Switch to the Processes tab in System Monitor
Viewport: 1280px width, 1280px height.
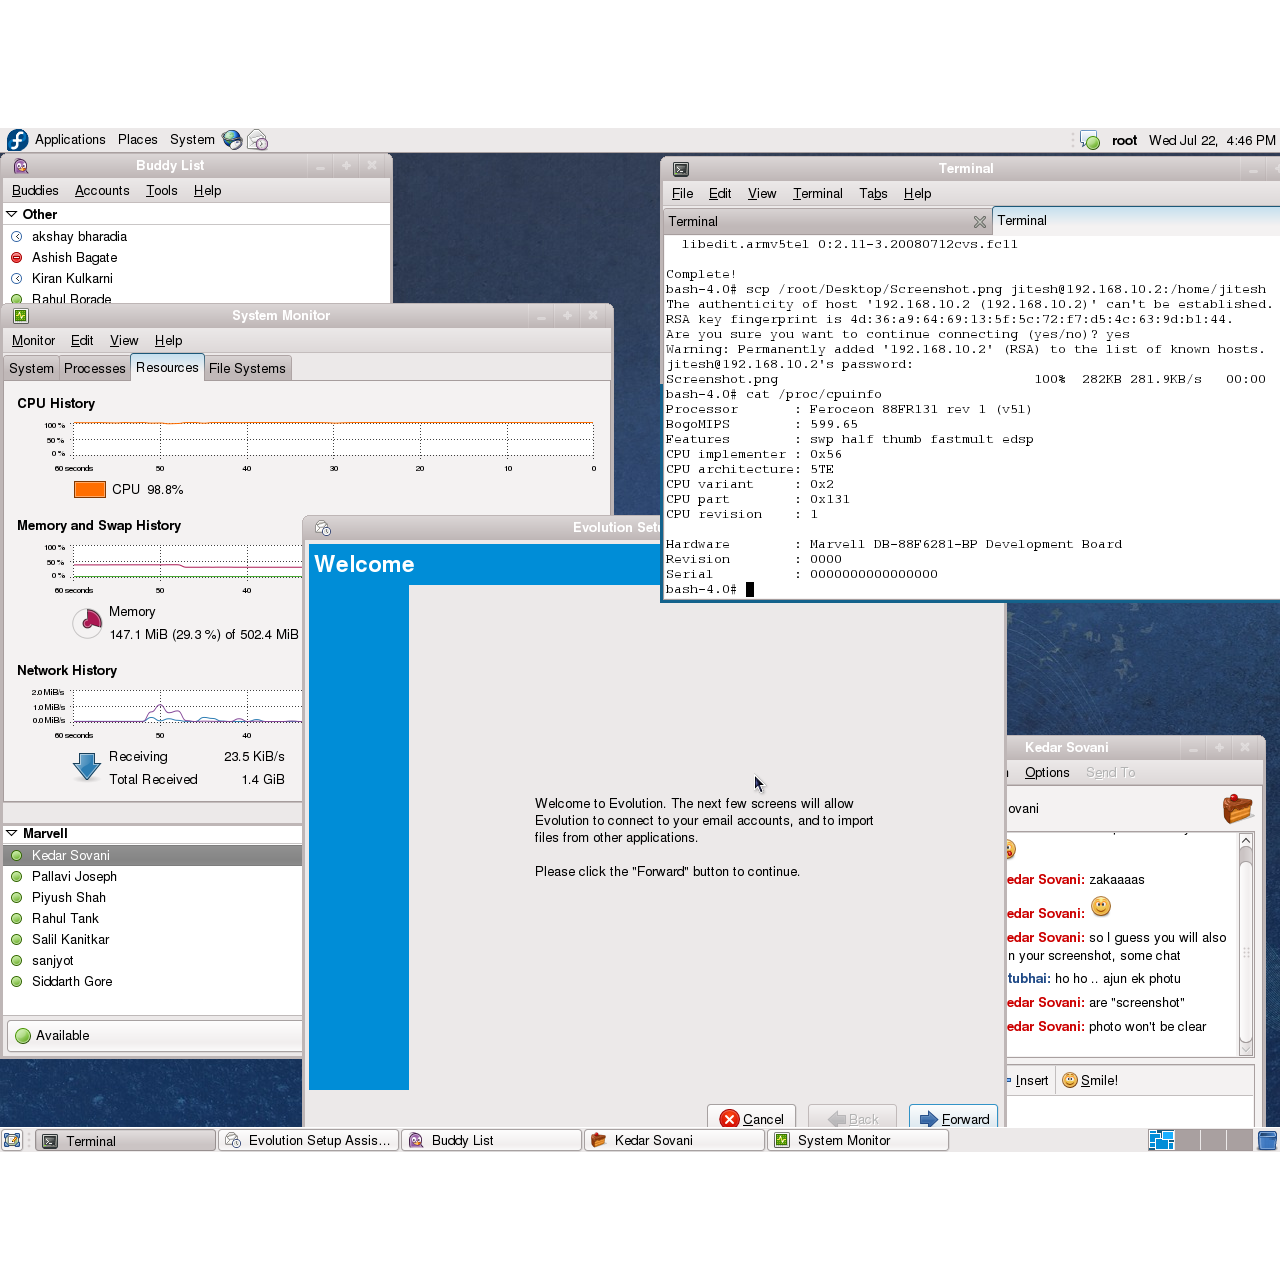[x=94, y=368]
